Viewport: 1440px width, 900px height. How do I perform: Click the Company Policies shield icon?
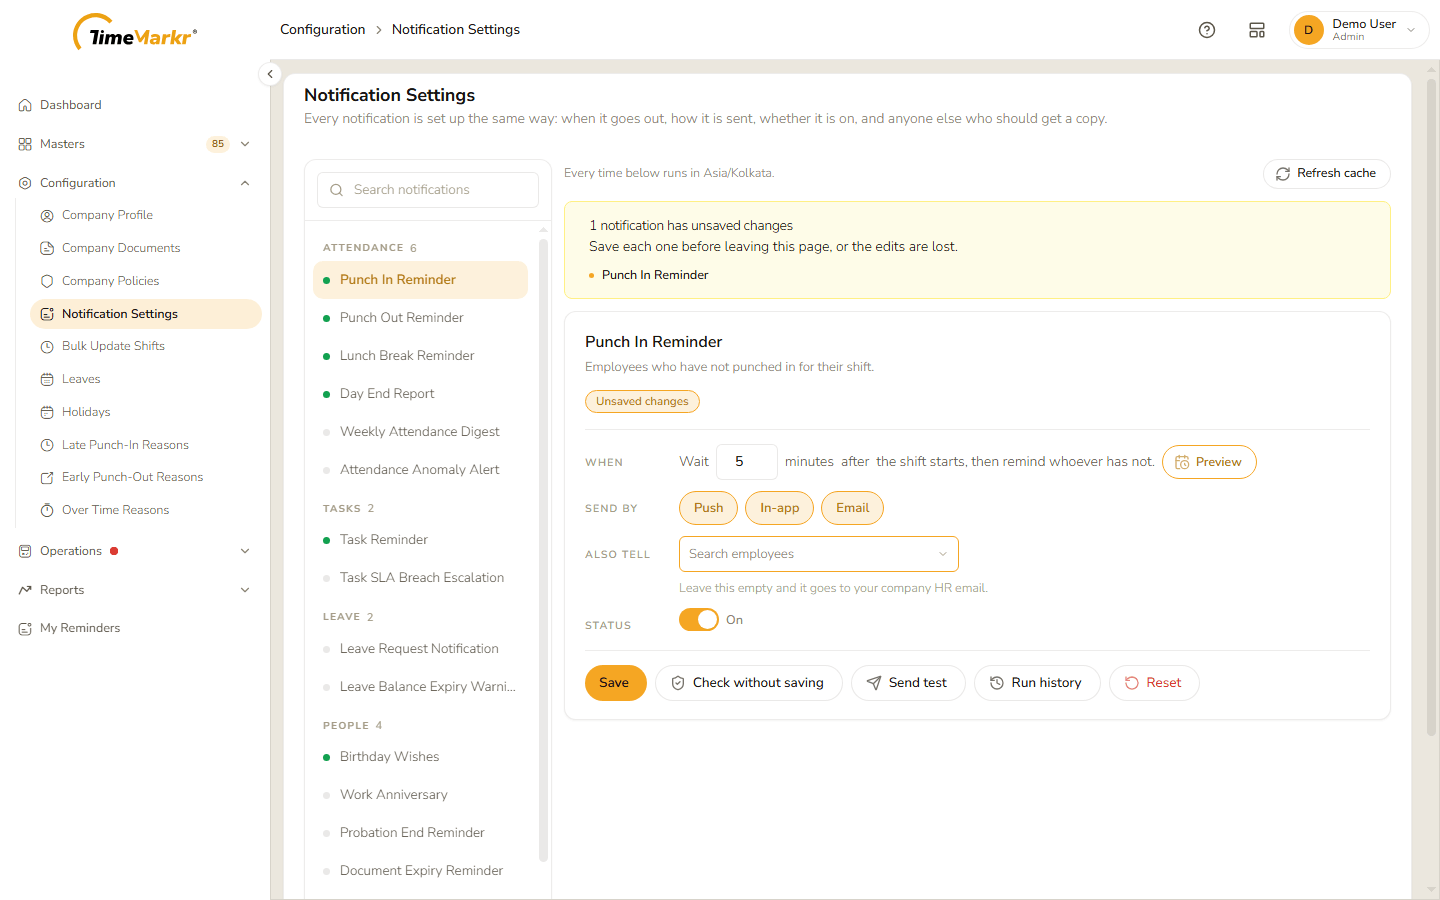[47, 281]
